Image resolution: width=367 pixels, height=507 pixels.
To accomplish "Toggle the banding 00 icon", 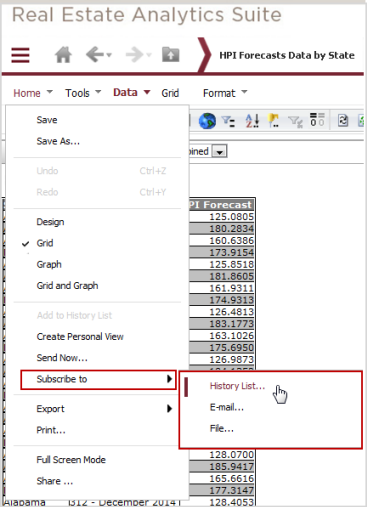I will [317, 120].
